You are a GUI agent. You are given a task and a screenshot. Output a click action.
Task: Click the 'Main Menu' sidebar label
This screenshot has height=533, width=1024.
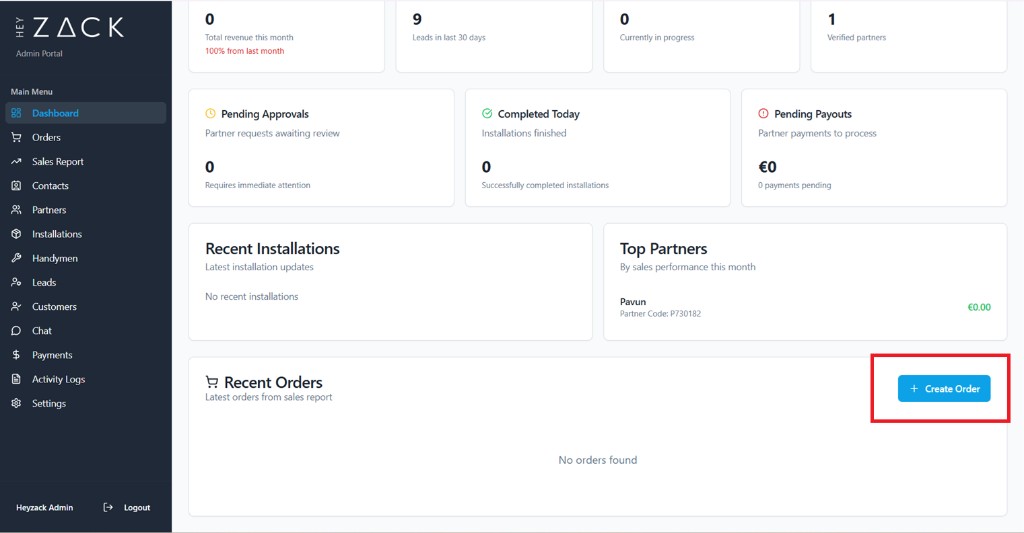tap(31, 91)
